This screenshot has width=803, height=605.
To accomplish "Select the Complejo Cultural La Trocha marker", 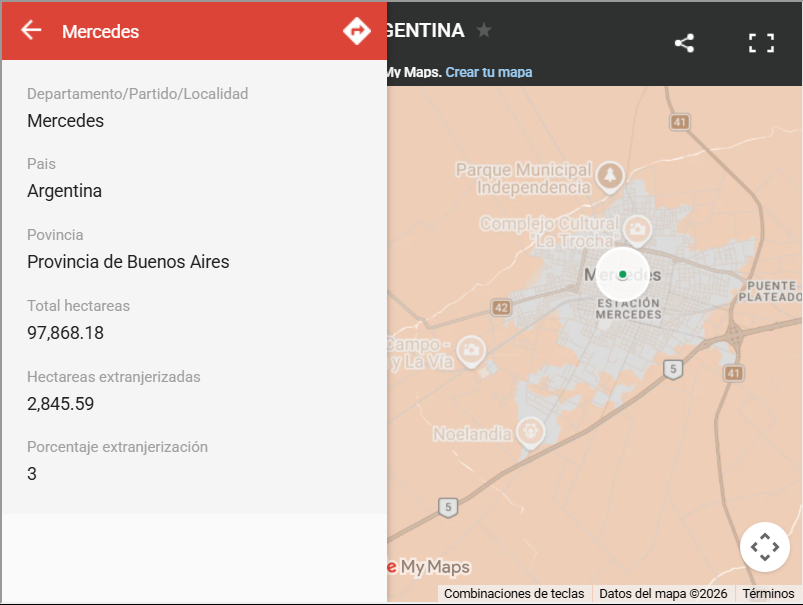I will click(637, 230).
